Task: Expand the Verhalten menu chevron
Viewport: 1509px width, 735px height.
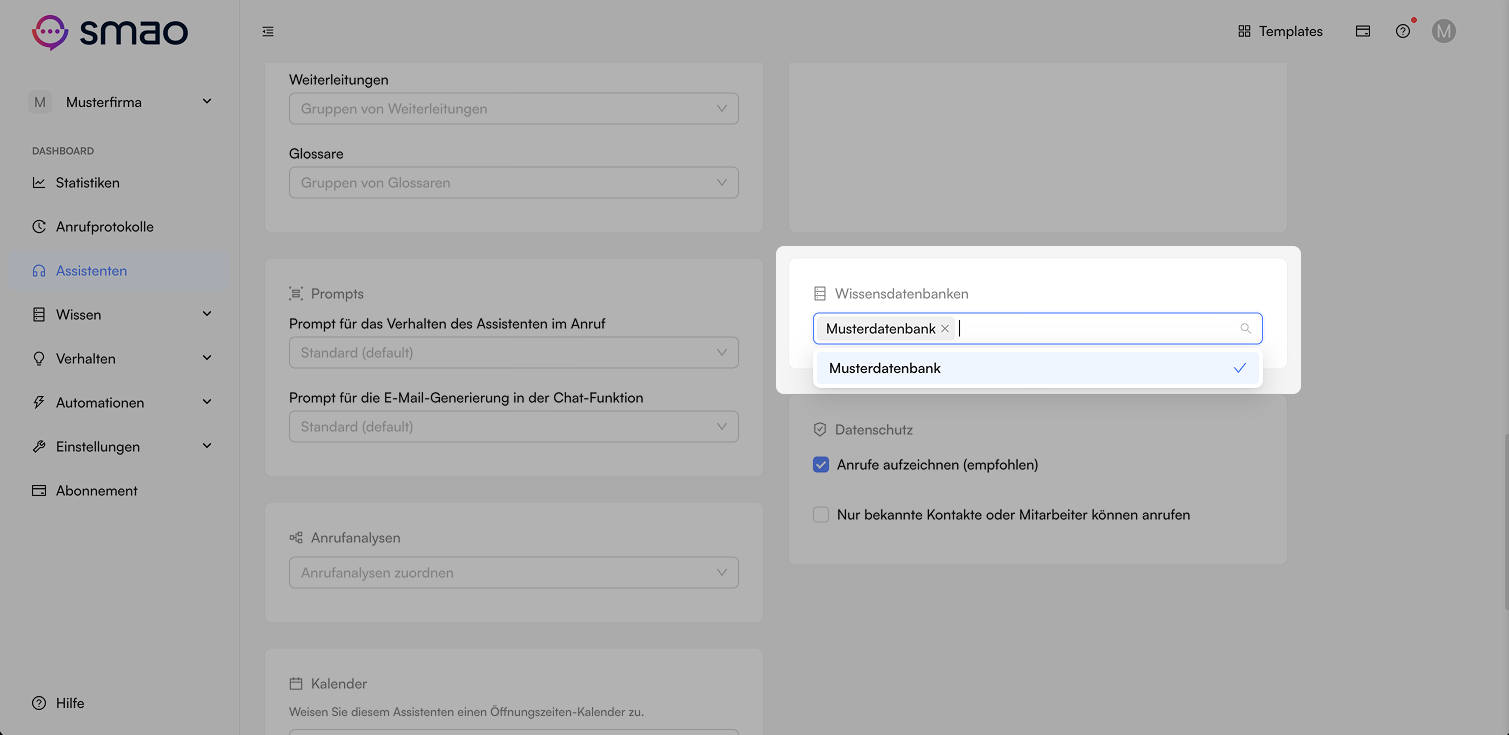Action: [x=207, y=359]
